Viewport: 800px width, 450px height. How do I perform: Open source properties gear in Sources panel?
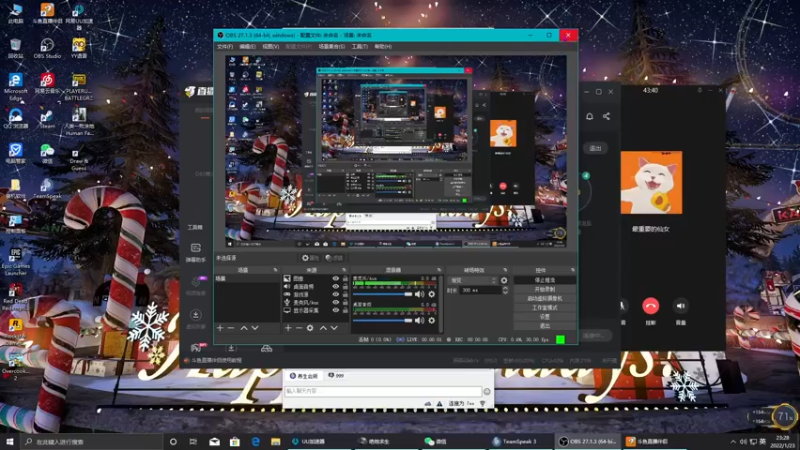click(x=310, y=328)
